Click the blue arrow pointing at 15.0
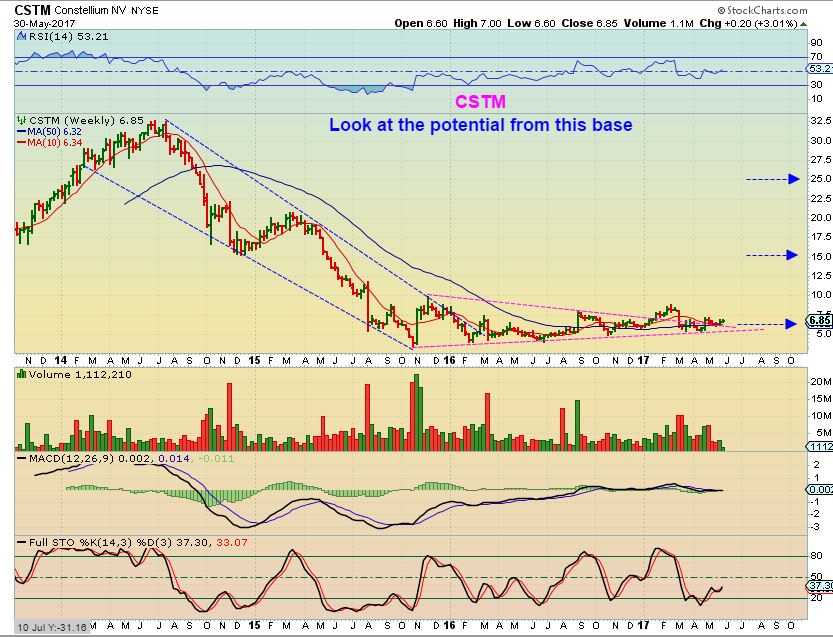Image resolution: width=833 pixels, height=637 pixels. tap(772, 256)
